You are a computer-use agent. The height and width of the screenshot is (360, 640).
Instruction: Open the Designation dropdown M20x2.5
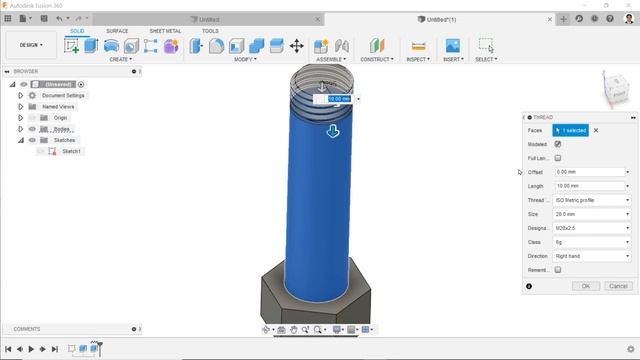(591, 228)
